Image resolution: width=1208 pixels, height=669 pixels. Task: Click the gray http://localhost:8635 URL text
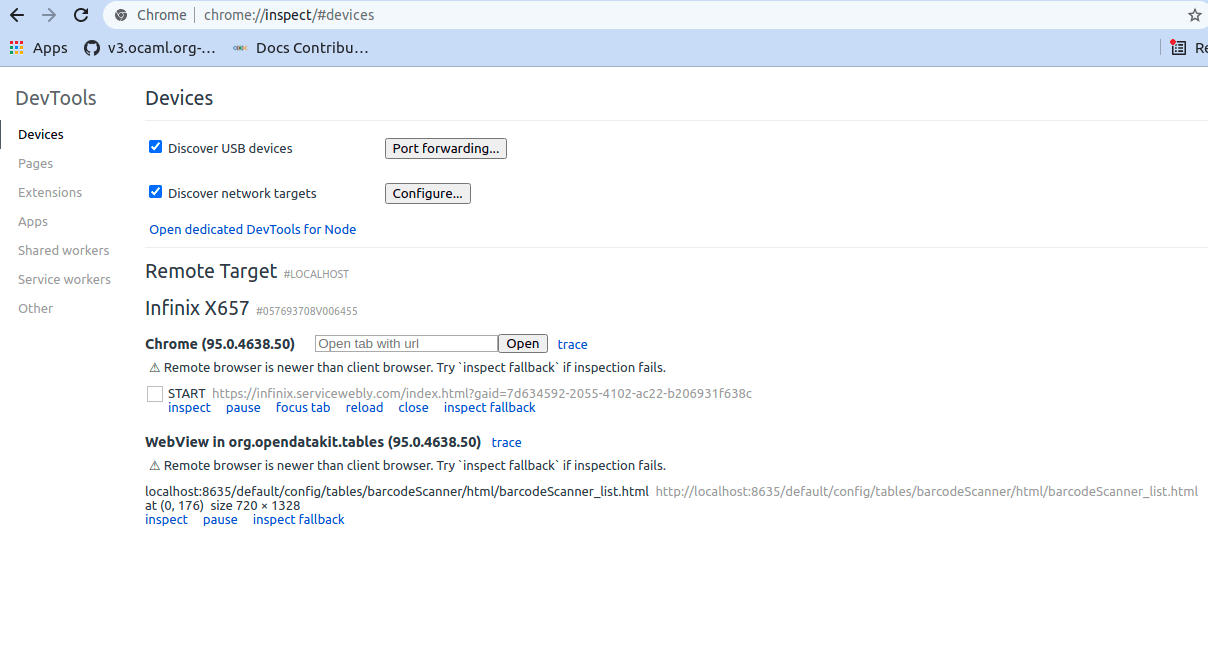coord(926,491)
